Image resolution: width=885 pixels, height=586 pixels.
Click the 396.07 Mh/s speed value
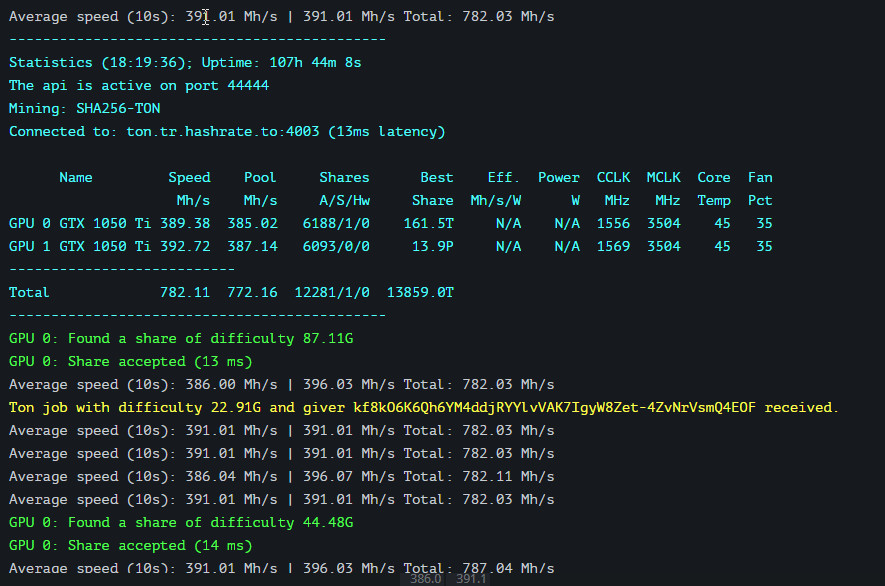[349, 477]
